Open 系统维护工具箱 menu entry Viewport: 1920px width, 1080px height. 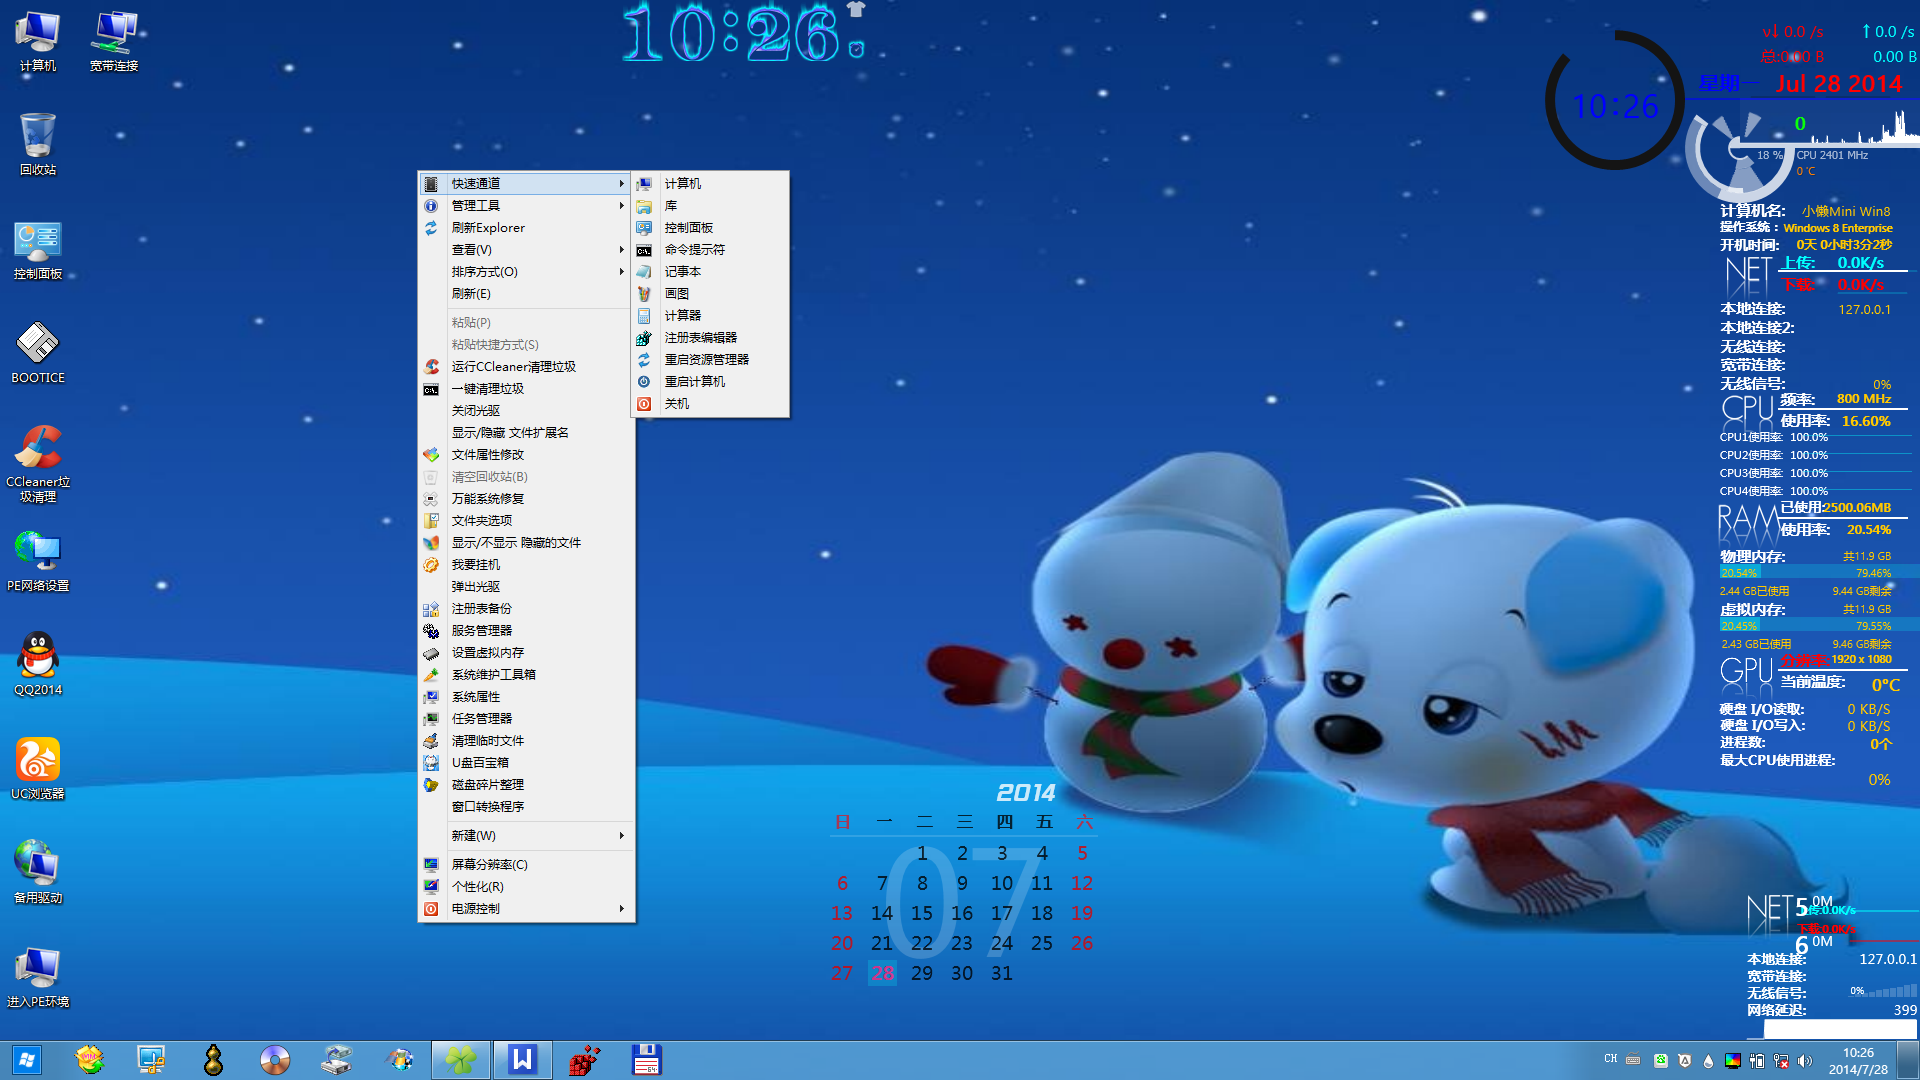coord(526,674)
